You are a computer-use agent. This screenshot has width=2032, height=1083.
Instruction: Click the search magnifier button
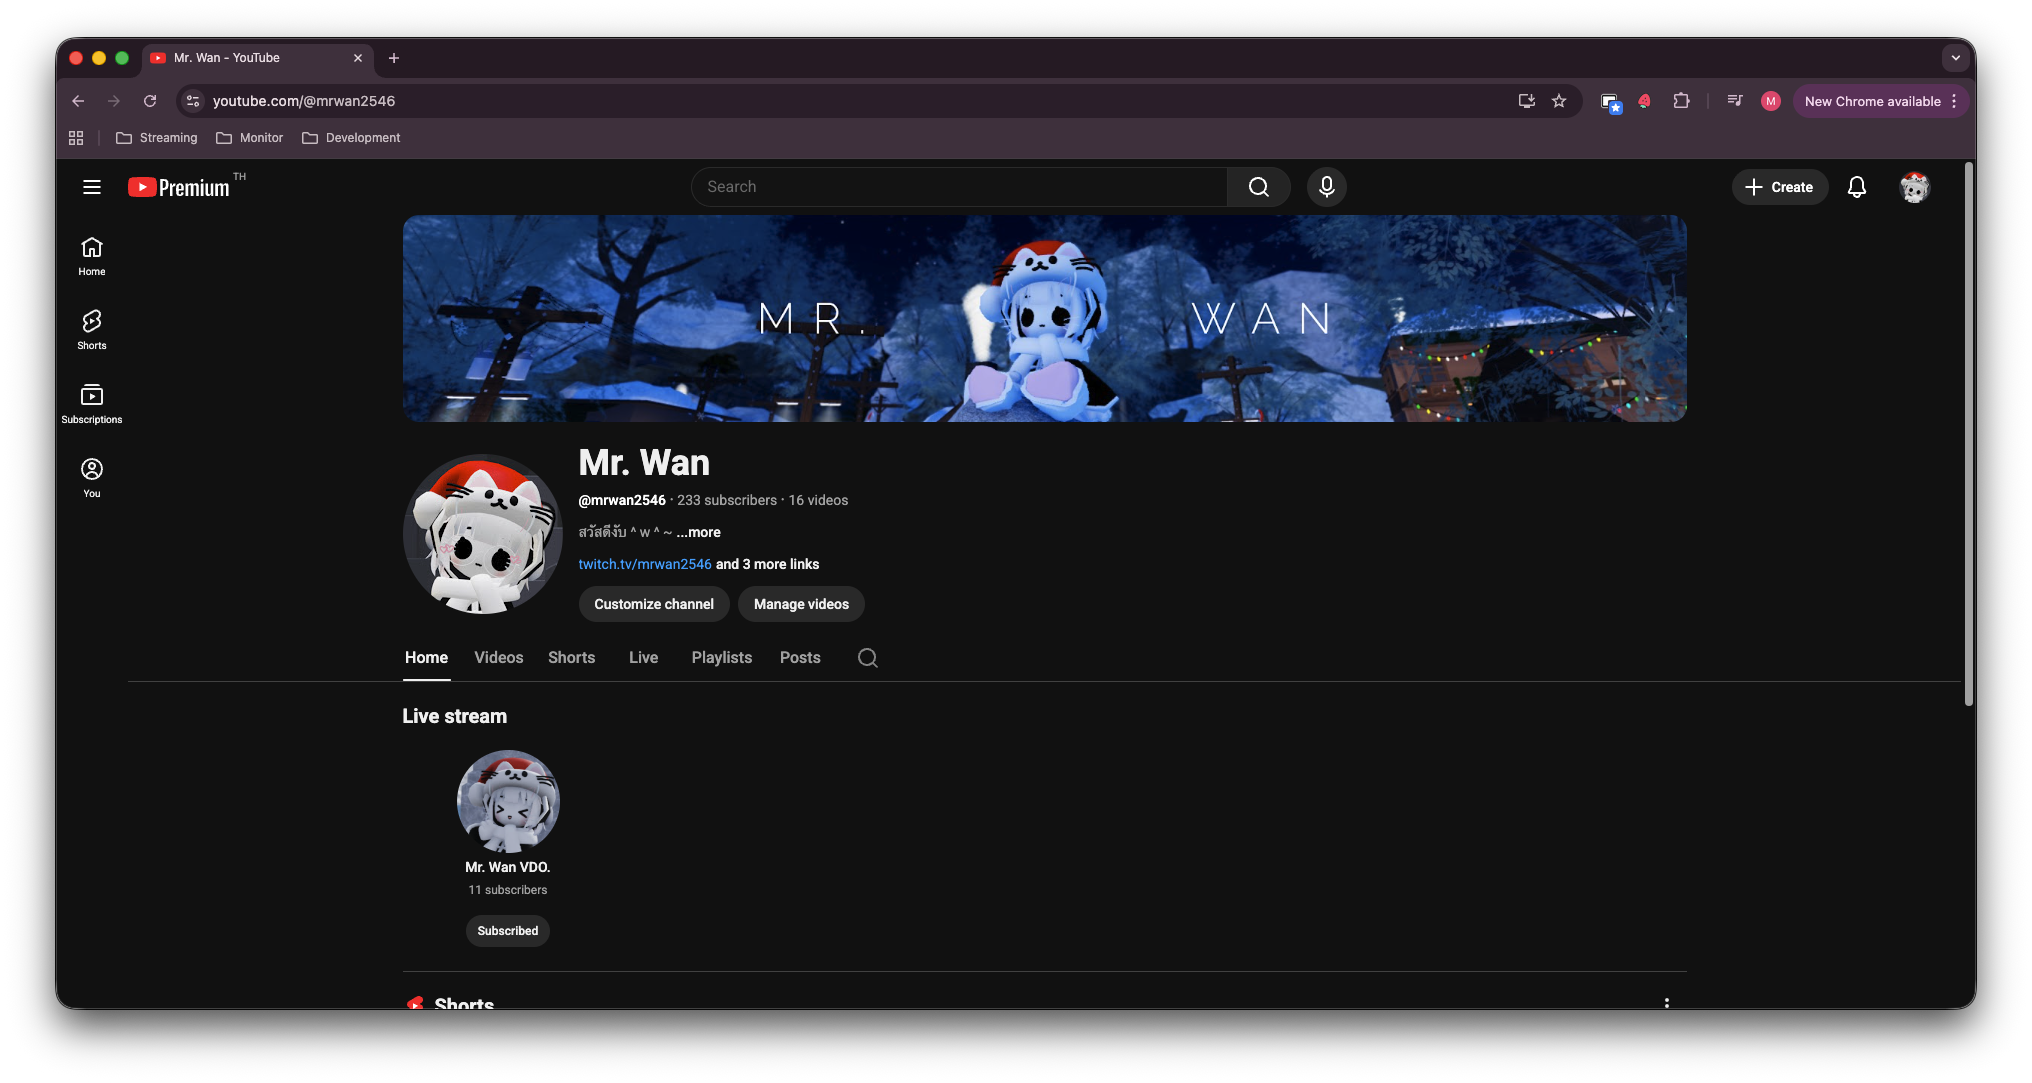pyautogui.click(x=1258, y=187)
